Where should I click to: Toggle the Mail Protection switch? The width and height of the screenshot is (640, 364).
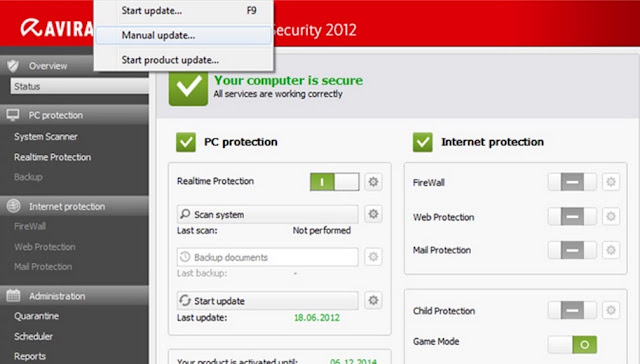tap(572, 250)
